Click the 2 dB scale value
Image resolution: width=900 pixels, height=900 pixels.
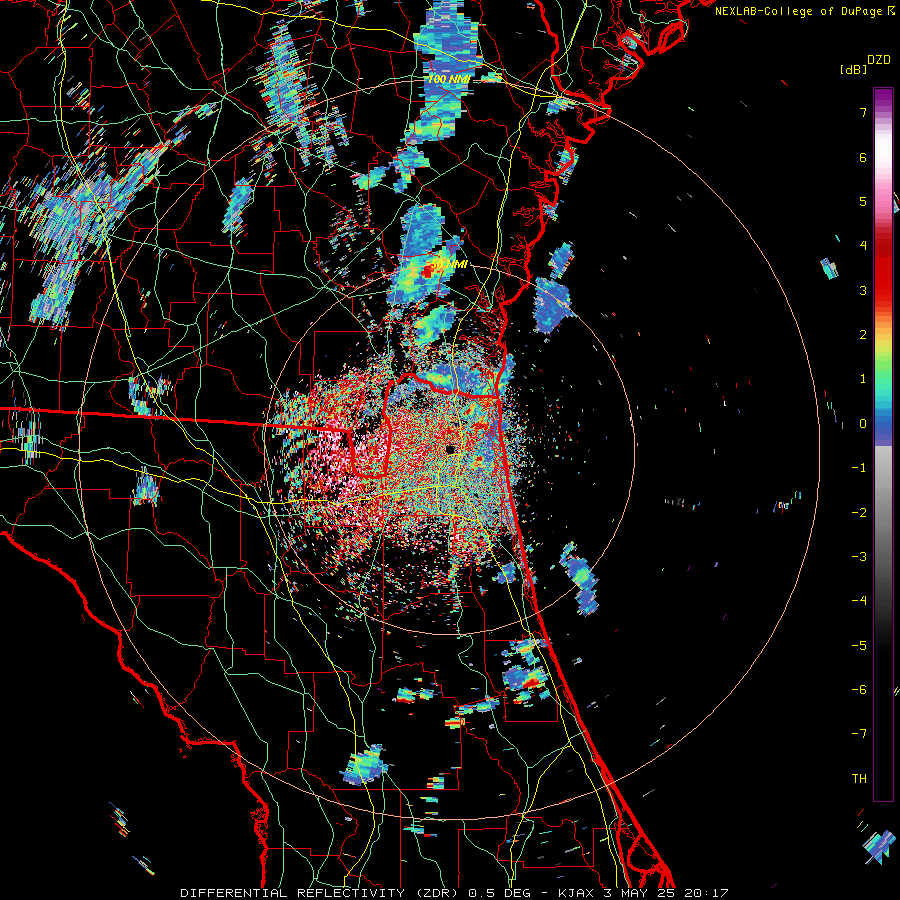863,335
